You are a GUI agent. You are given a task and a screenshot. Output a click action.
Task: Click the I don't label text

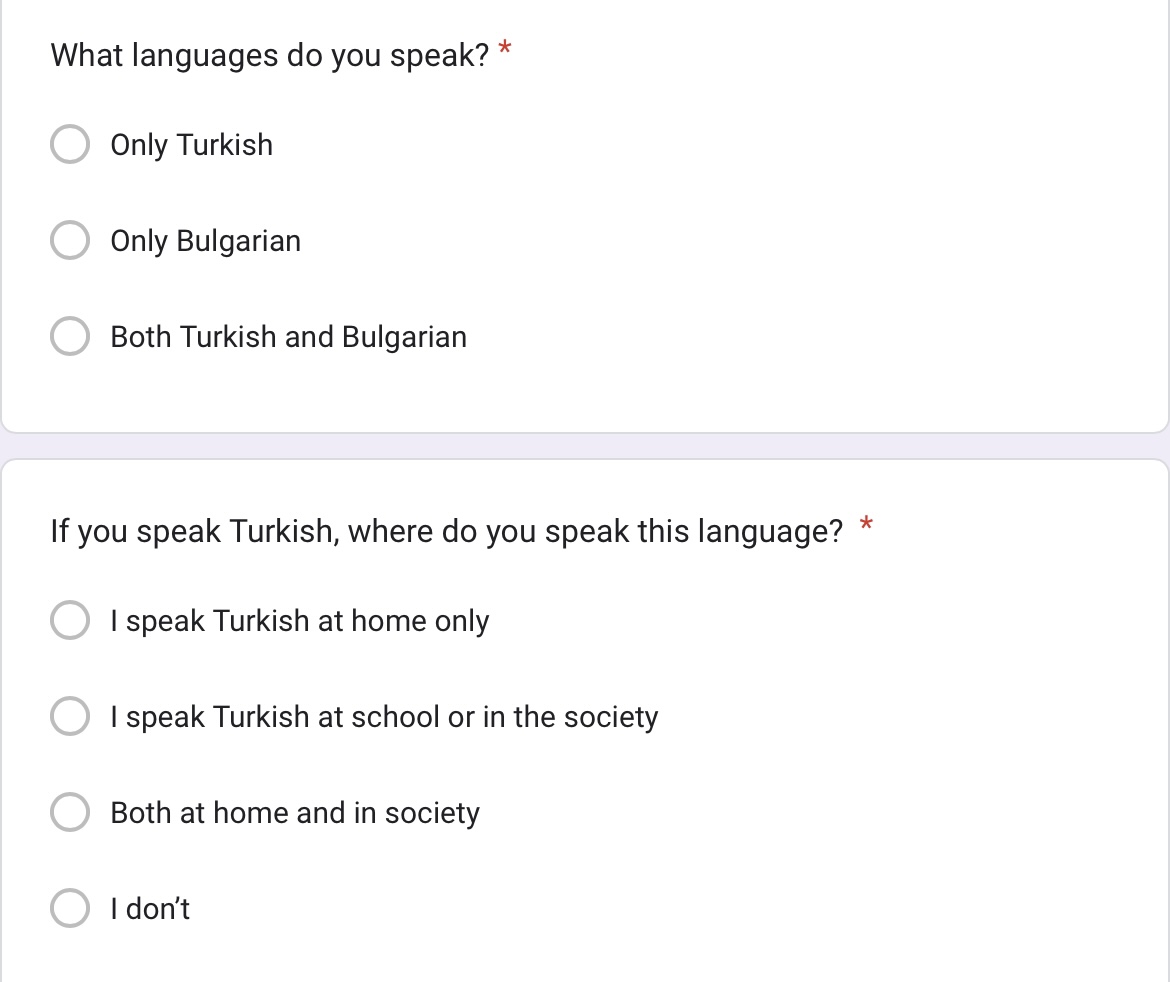[150, 909]
